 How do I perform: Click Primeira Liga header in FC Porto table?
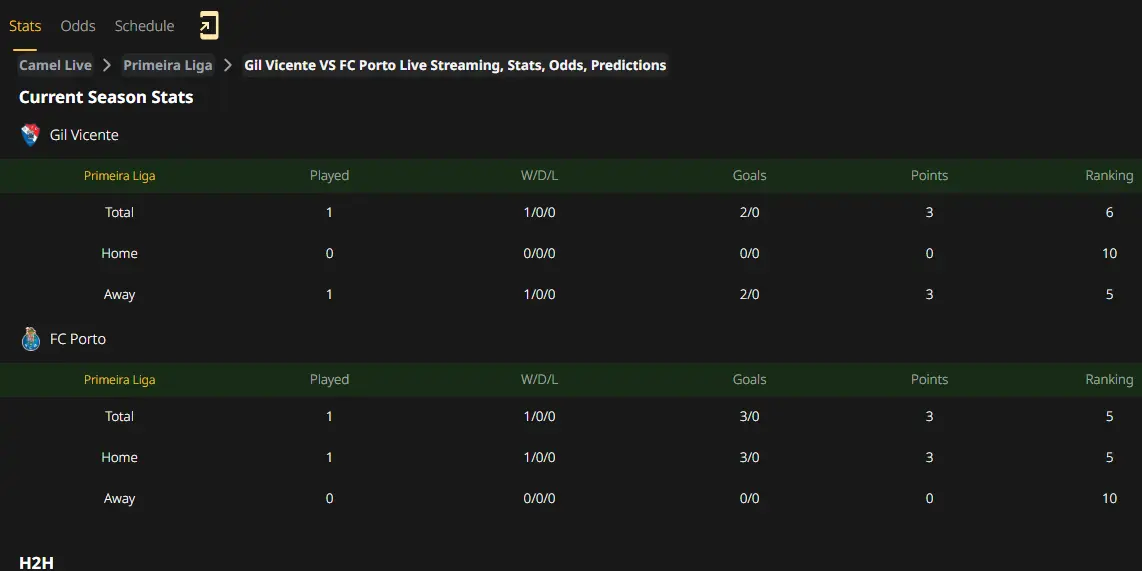pyautogui.click(x=119, y=379)
